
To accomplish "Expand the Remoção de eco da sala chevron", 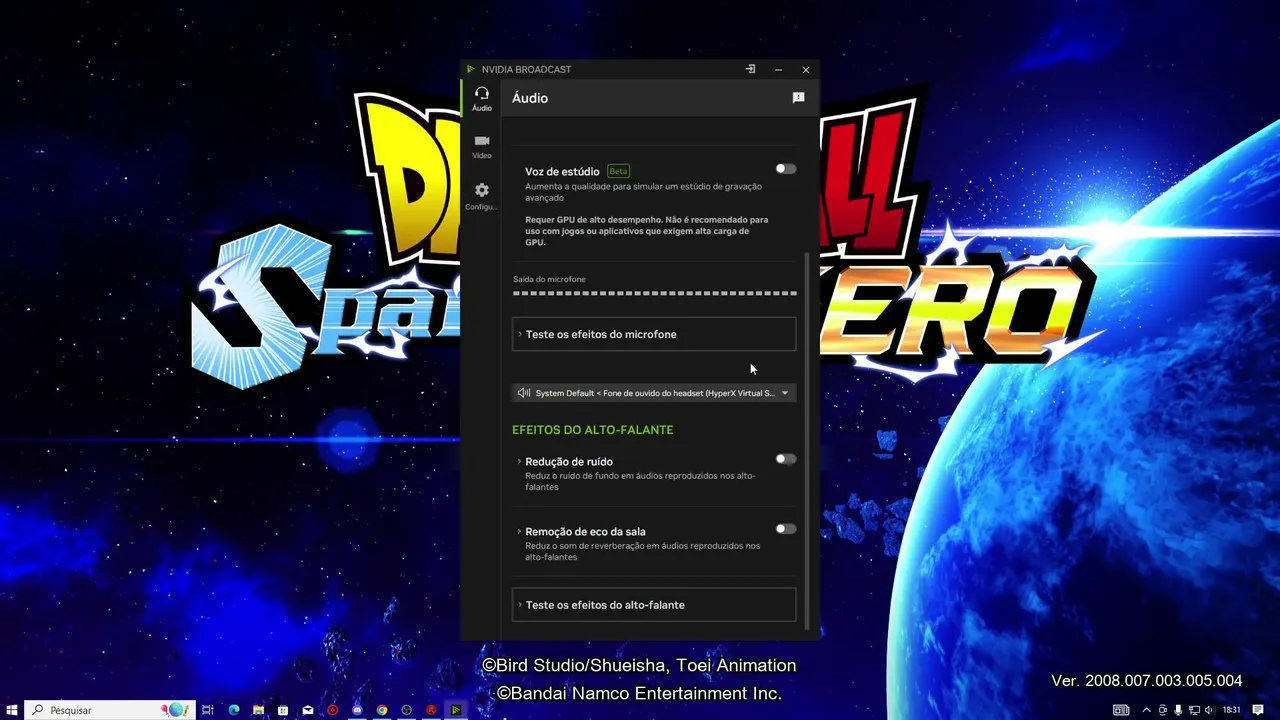I will coord(519,531).
